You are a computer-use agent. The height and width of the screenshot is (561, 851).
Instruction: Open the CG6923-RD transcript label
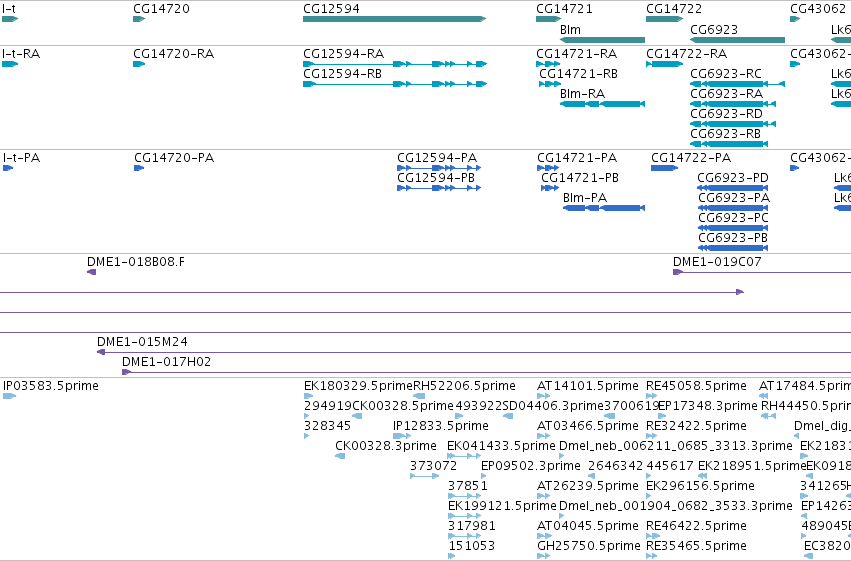[x=727, y=114]
